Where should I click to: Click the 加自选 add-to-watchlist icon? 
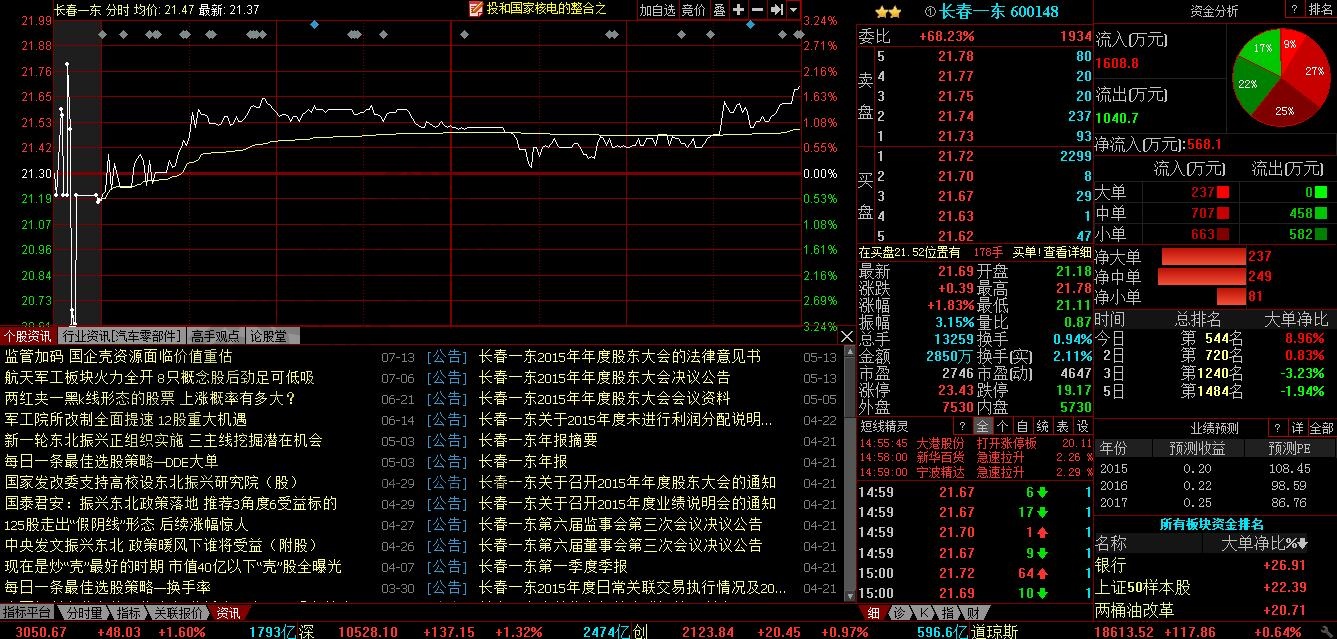[x=658, y=11]
